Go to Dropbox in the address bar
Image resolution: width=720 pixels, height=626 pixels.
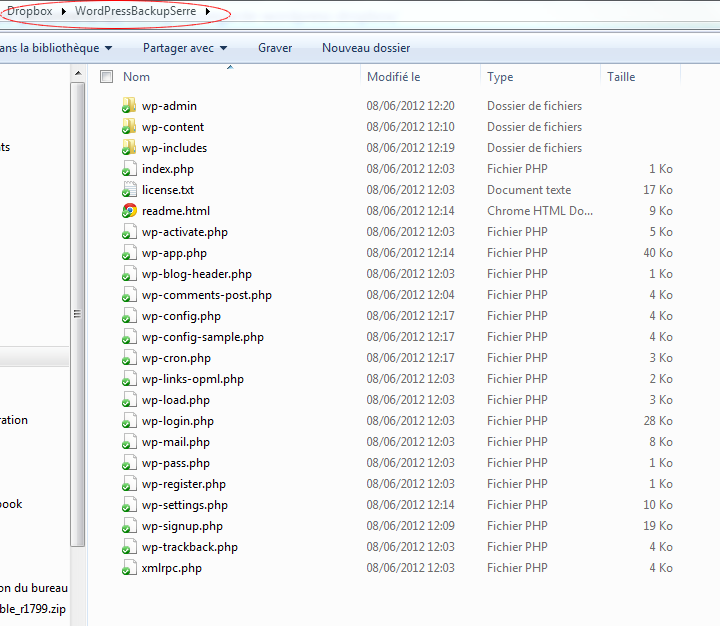coord(29,11)
